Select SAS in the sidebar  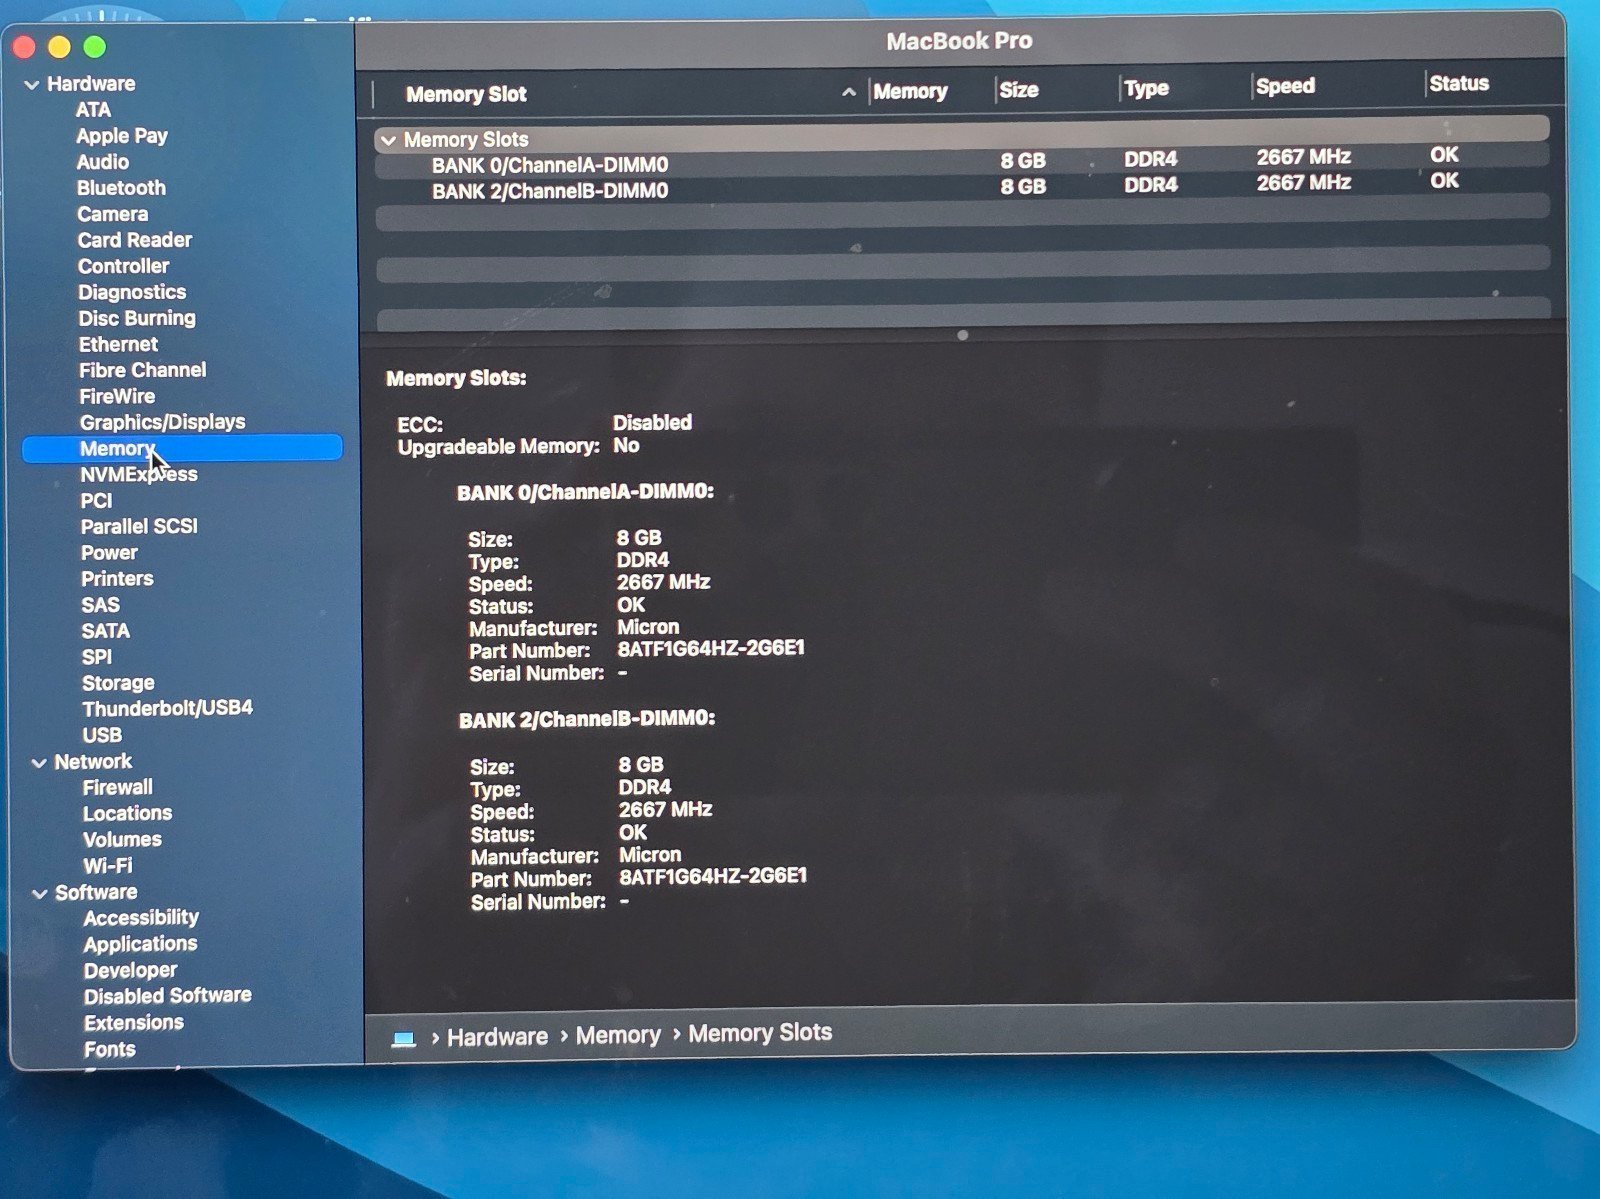tap(100, 605)
